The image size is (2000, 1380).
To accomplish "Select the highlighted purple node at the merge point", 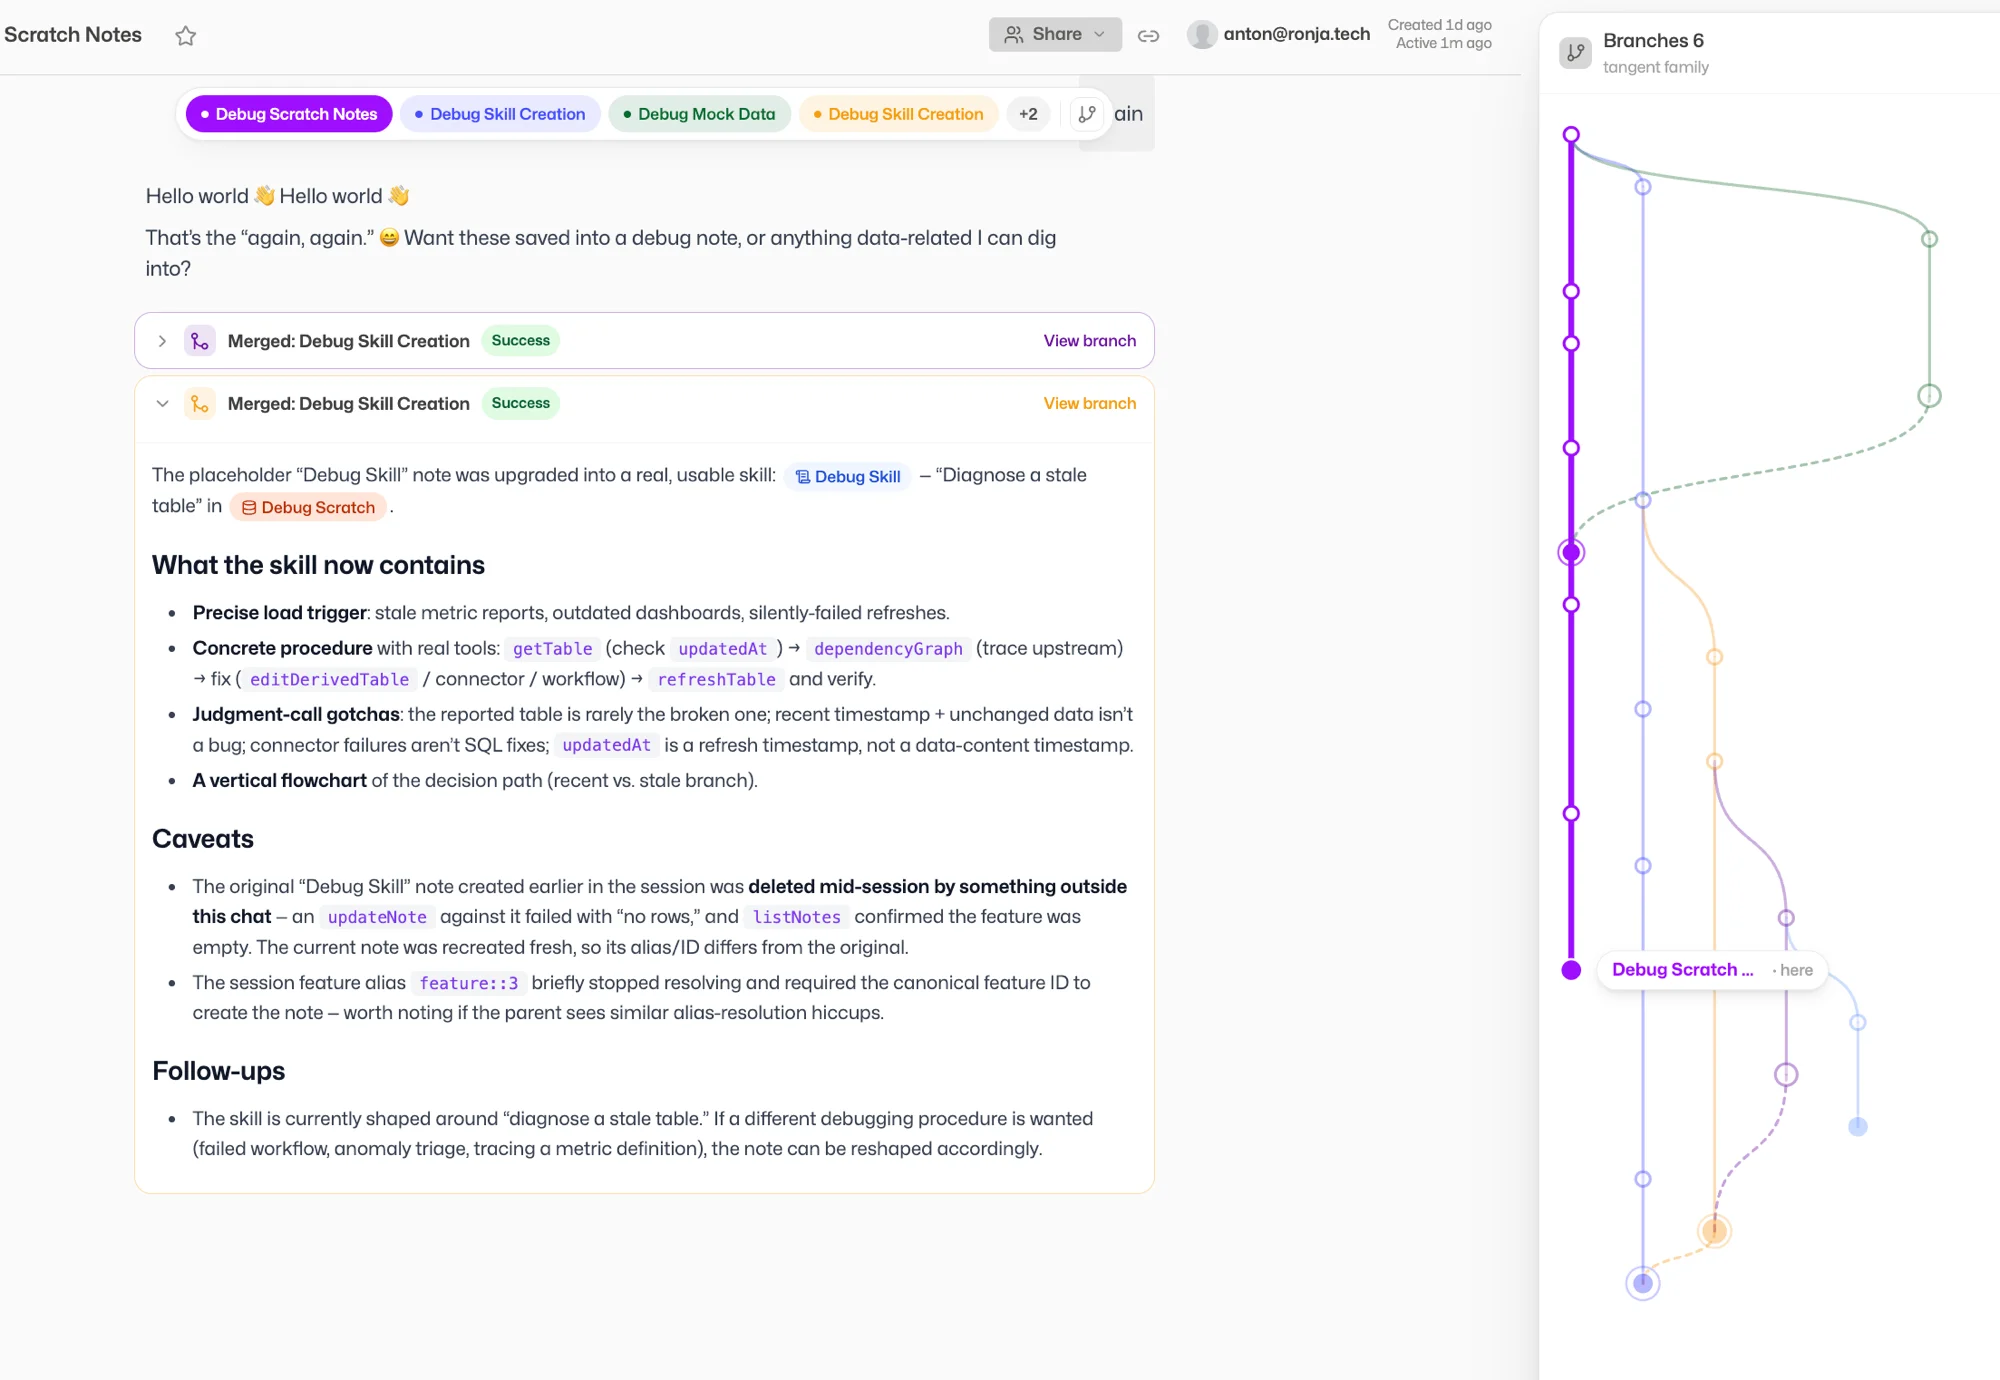I will (1571, 552).
